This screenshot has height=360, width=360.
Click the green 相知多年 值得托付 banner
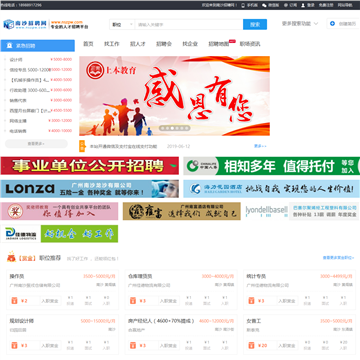point(271,166)
